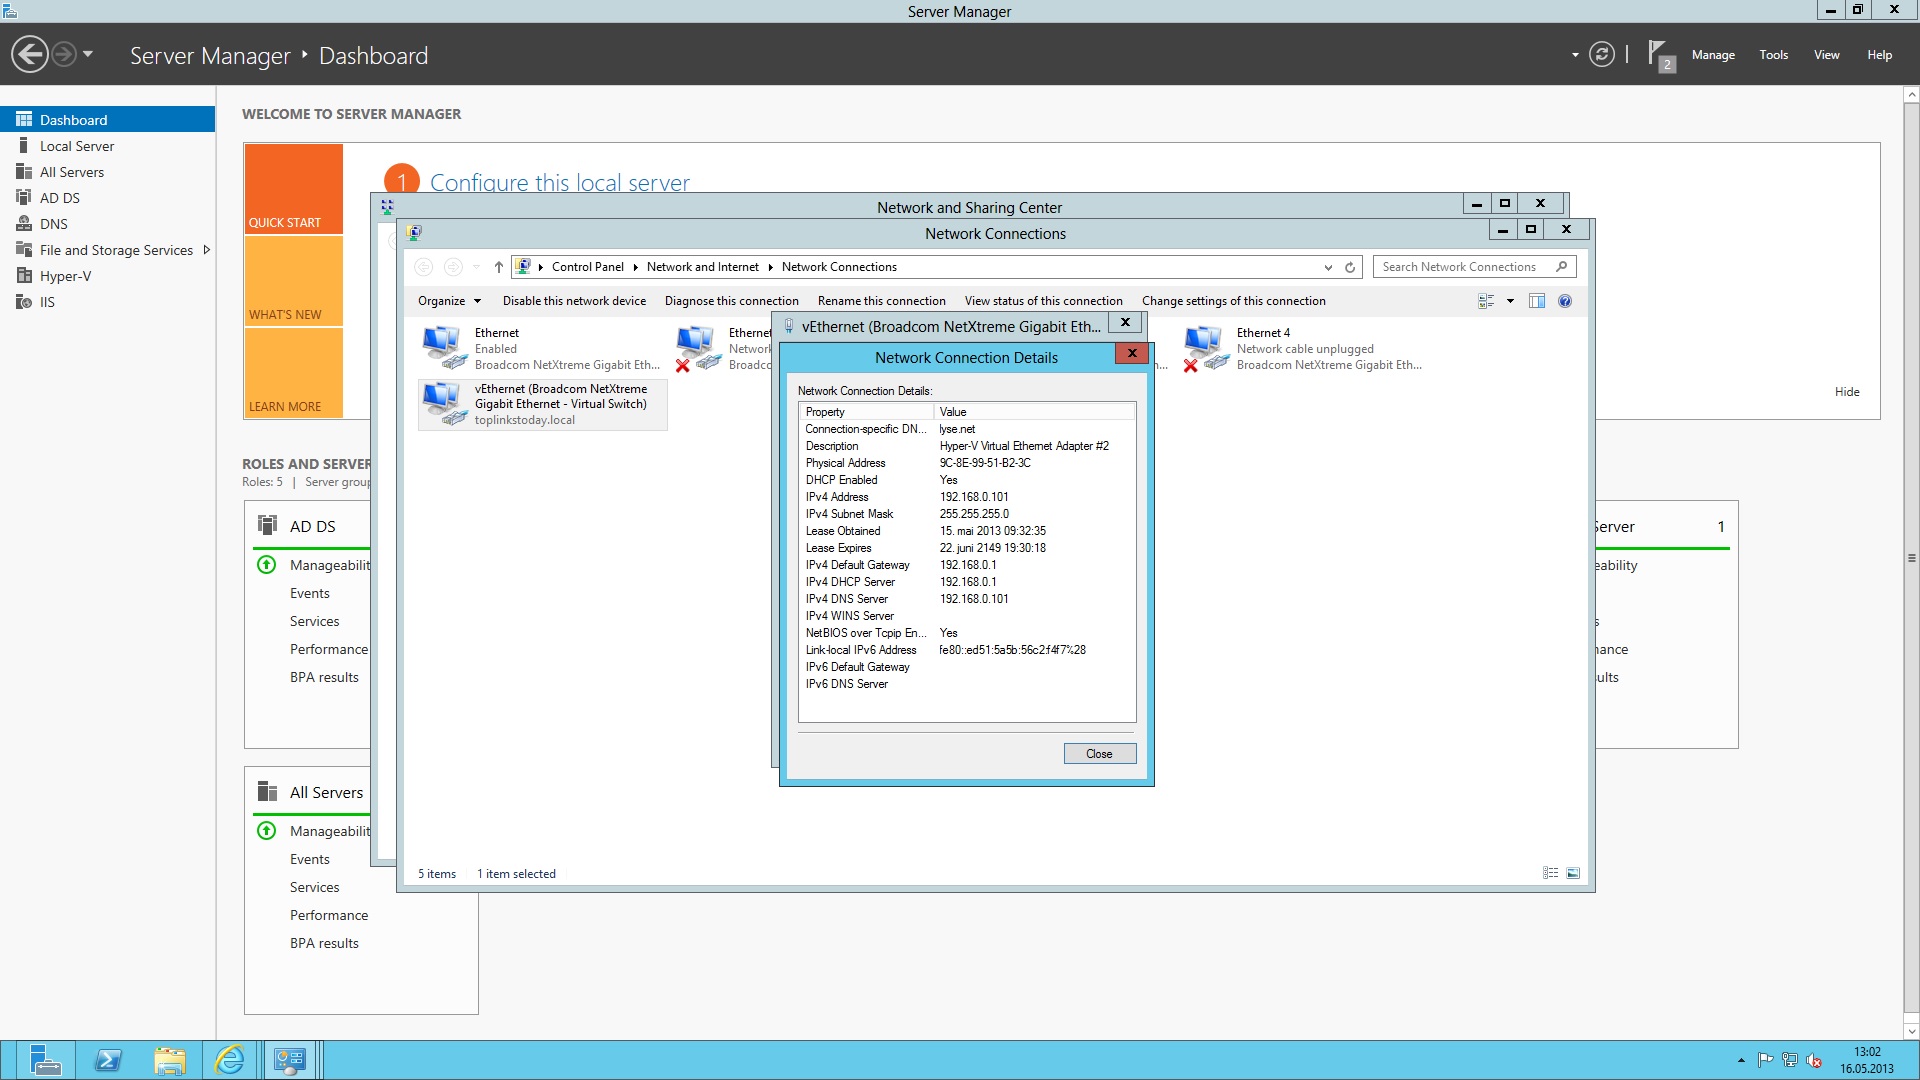Click the refresh icon in the address bar

[1350, 267]
